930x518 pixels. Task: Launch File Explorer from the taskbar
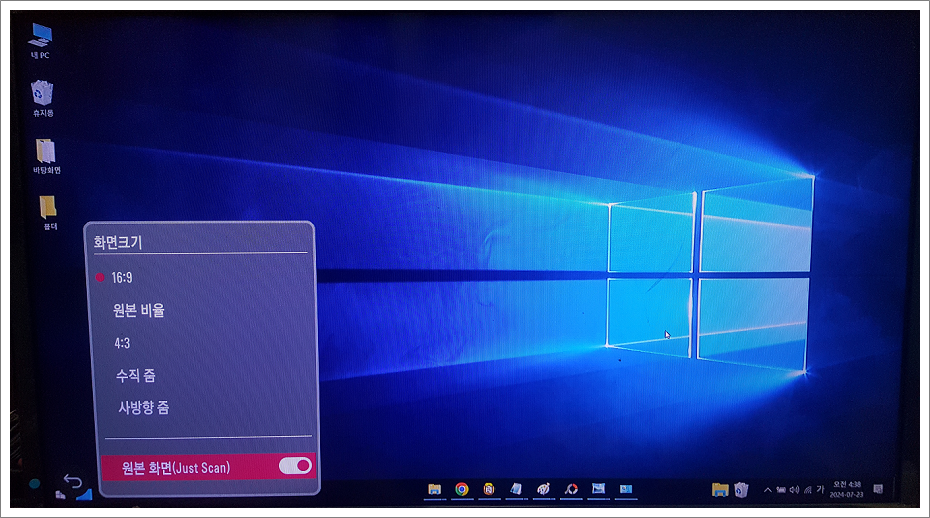tap(435, 489)
